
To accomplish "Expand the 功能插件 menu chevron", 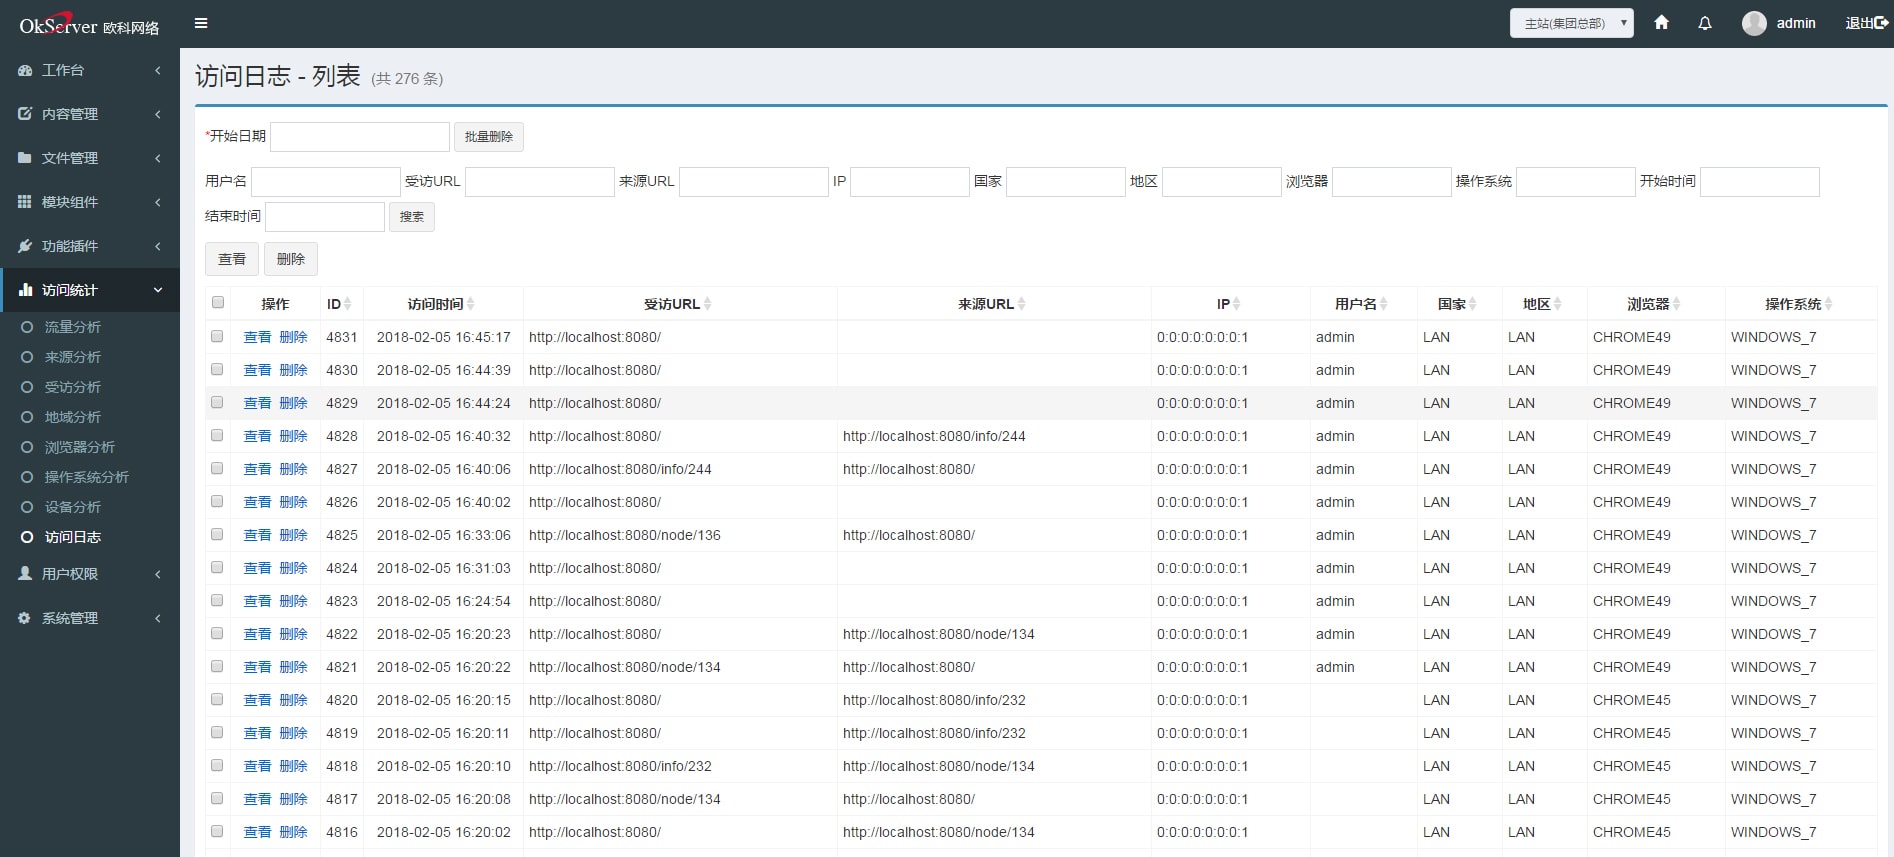I will 158,246.
